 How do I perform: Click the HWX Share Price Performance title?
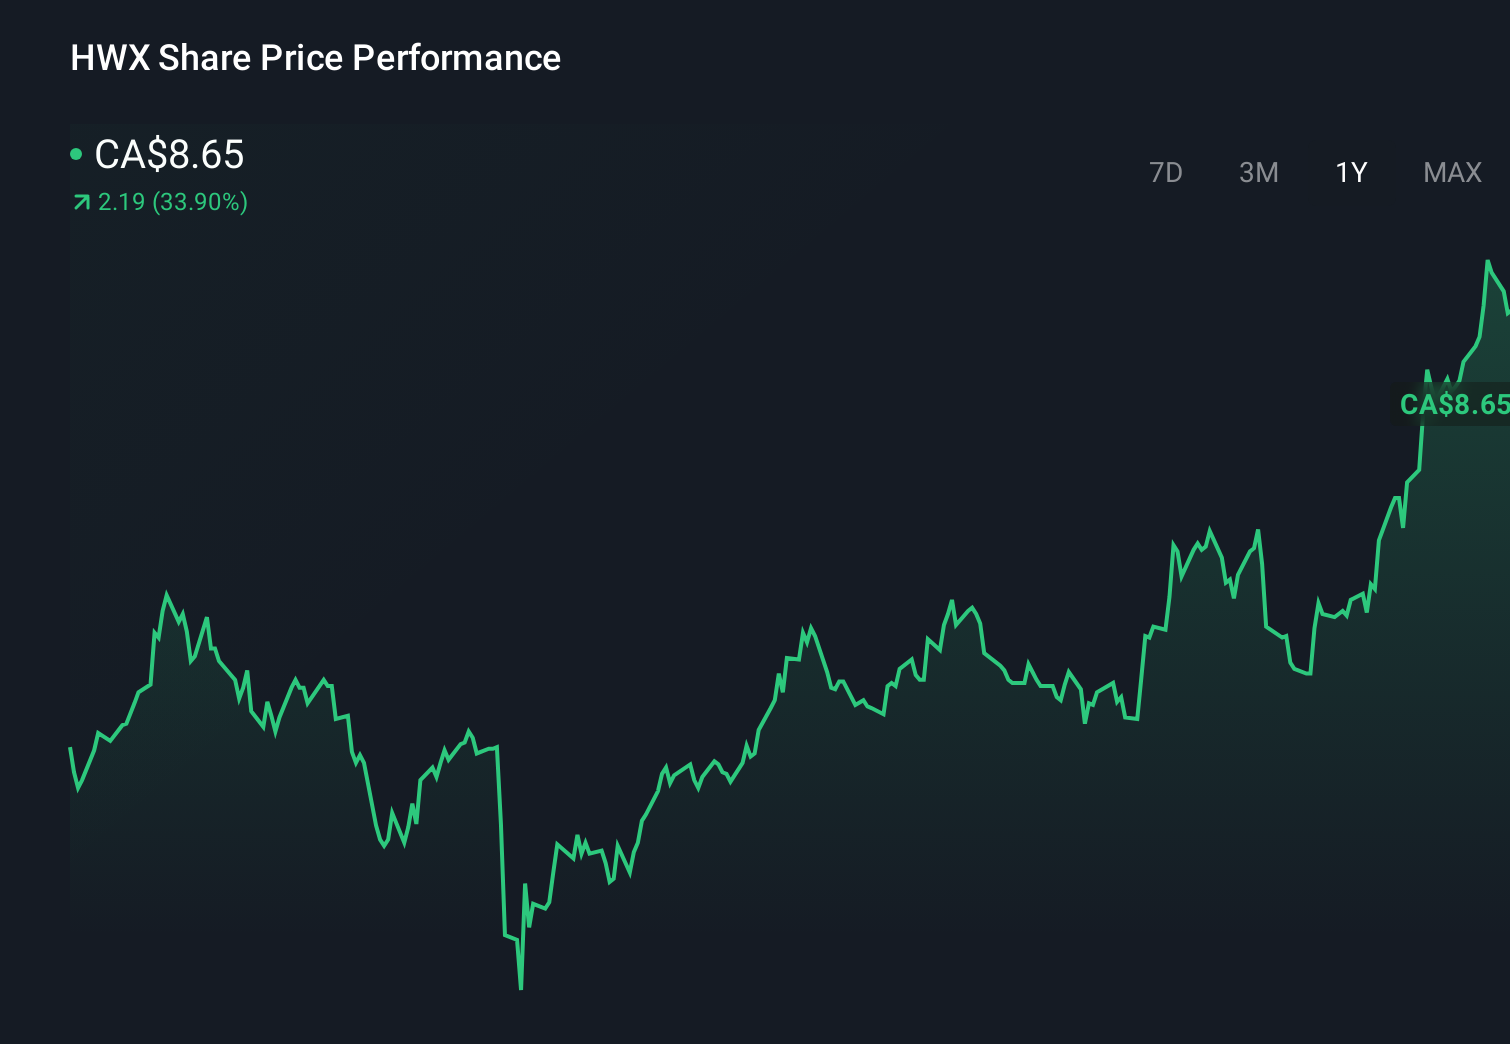(x=315, y=57)
